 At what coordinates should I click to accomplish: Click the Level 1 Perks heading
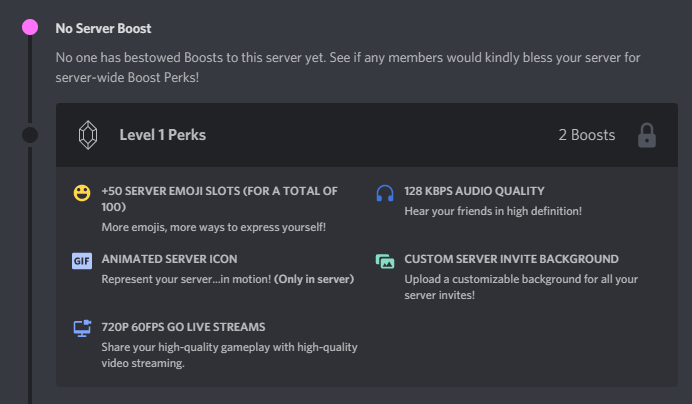[x=163, y=135]
